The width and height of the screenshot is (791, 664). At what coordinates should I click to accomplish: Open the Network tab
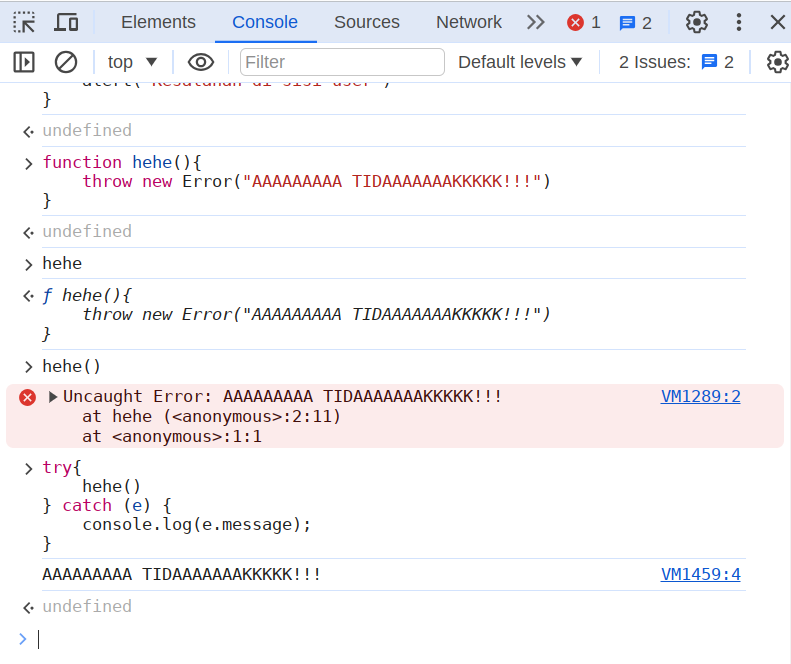469,22
